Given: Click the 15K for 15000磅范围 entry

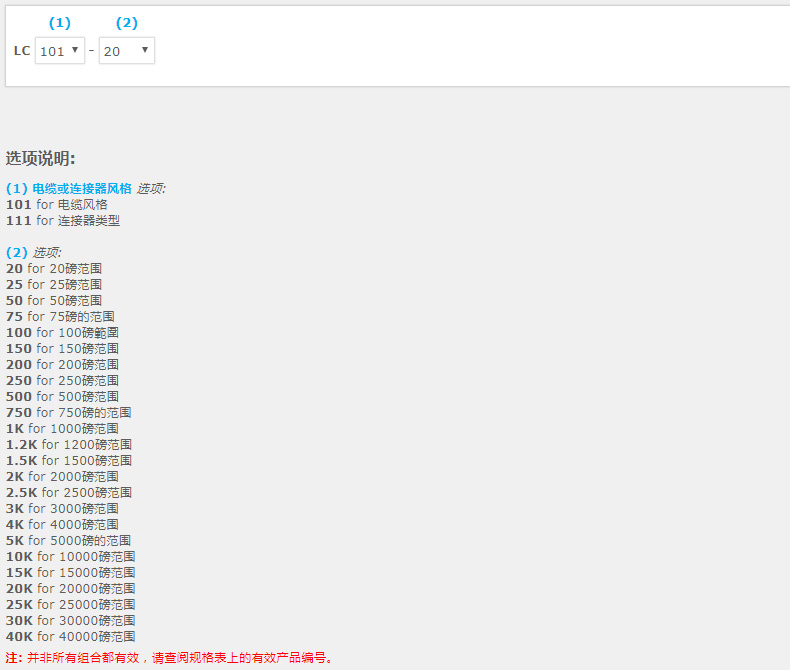Looking at the screenshot, I should (x=71, y=572).
